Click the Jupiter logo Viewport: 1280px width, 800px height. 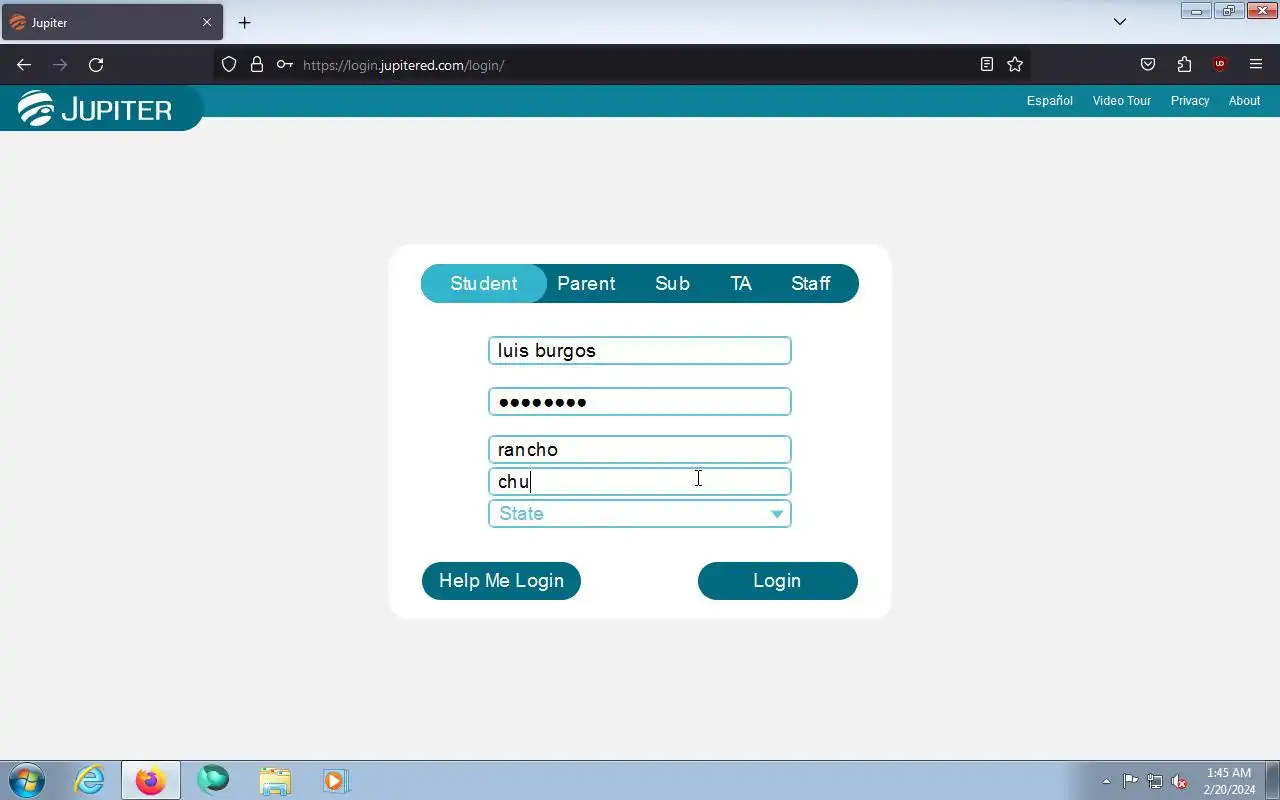96,108
